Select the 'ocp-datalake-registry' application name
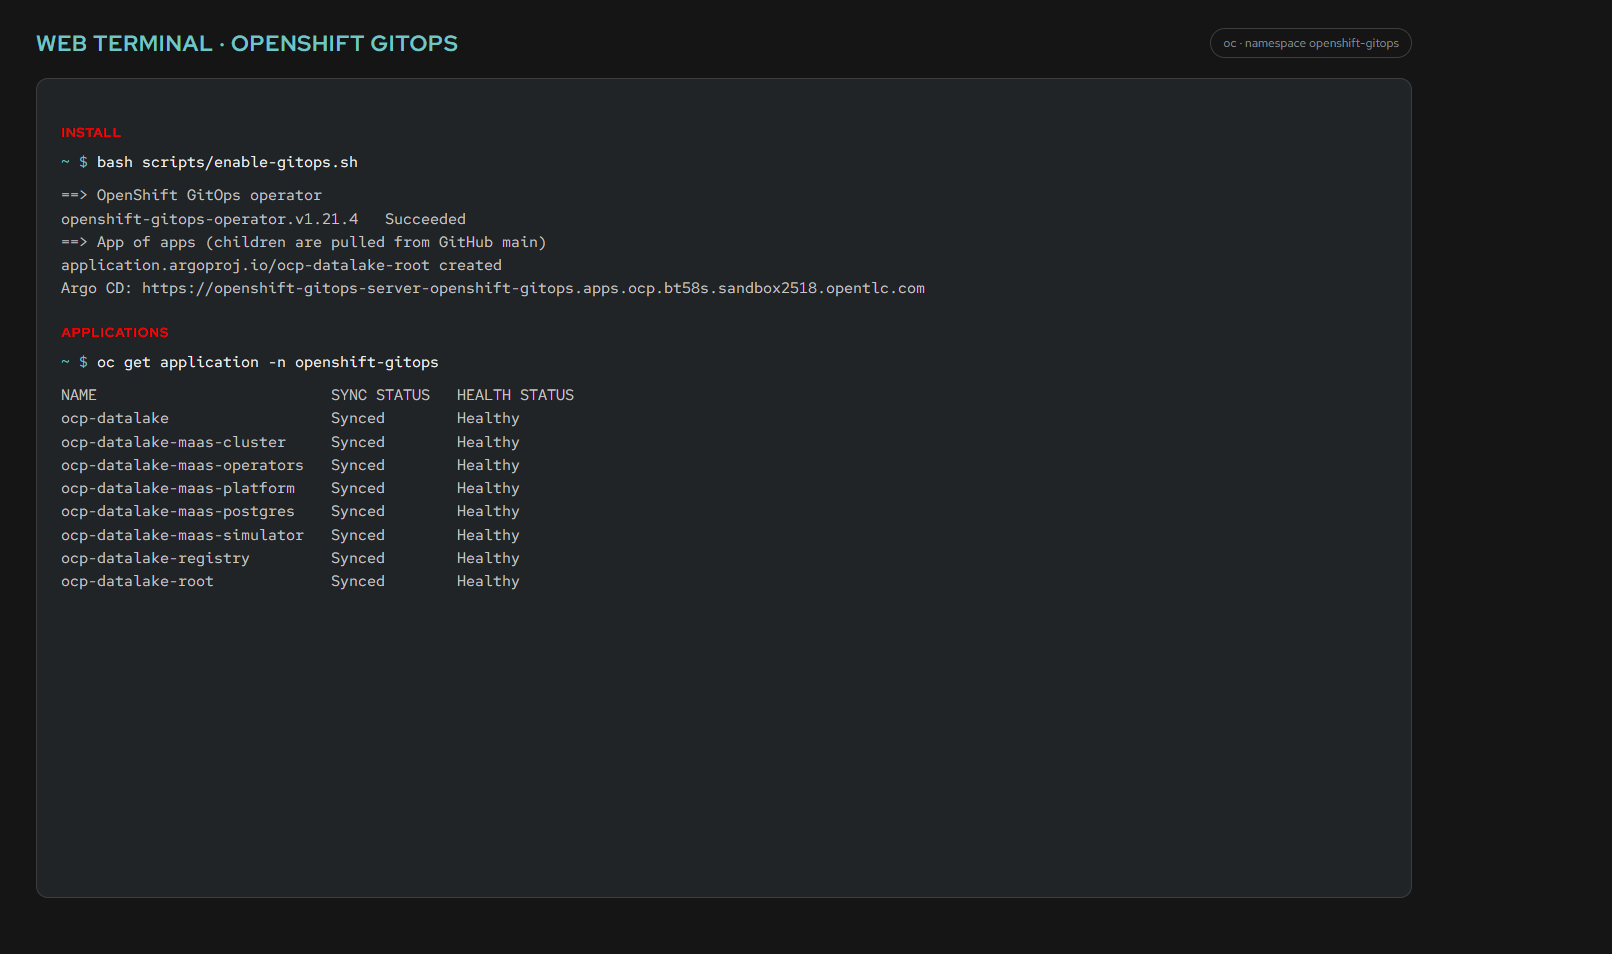 pyautogui.click(x=155, y=558)
